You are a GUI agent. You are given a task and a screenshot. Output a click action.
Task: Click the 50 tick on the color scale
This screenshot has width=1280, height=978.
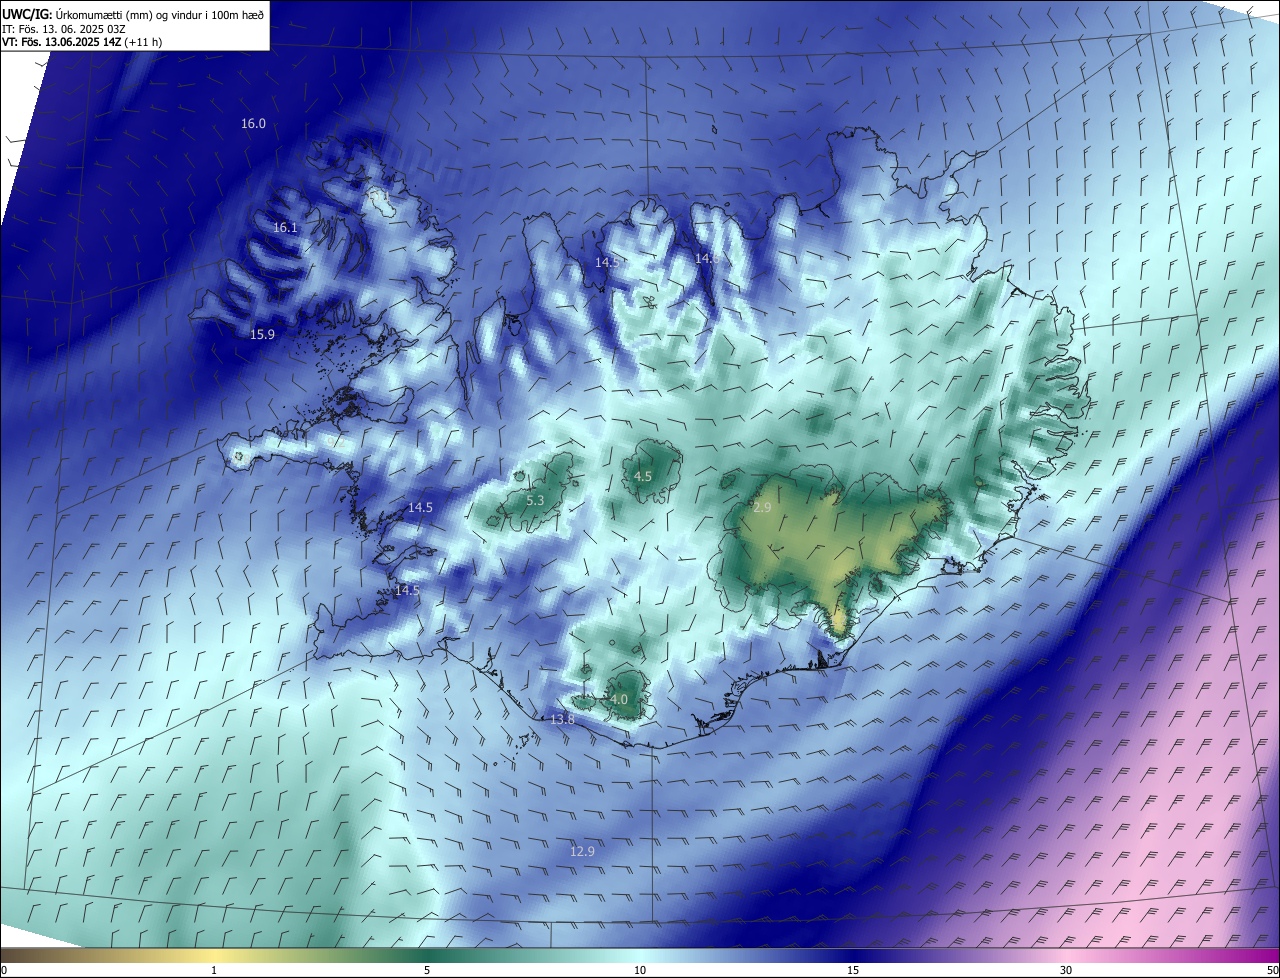(1272, 970)
